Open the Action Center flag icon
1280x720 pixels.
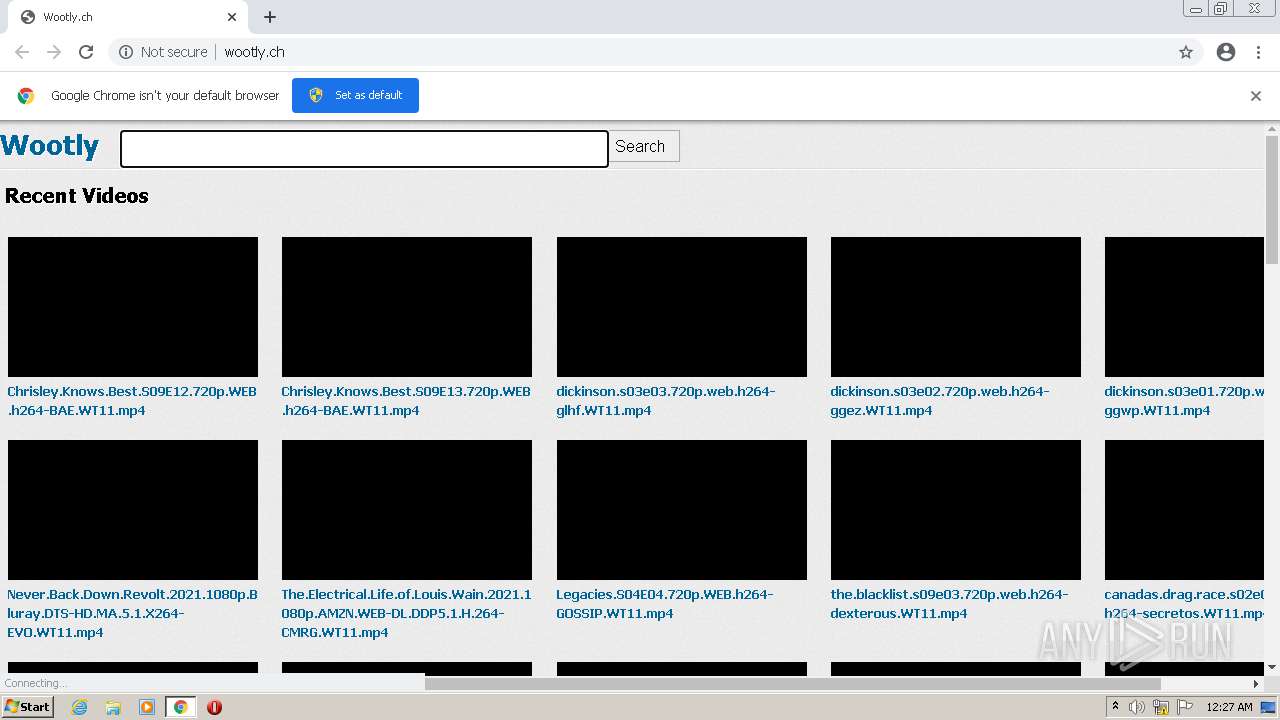click(x=1184, y=707)
